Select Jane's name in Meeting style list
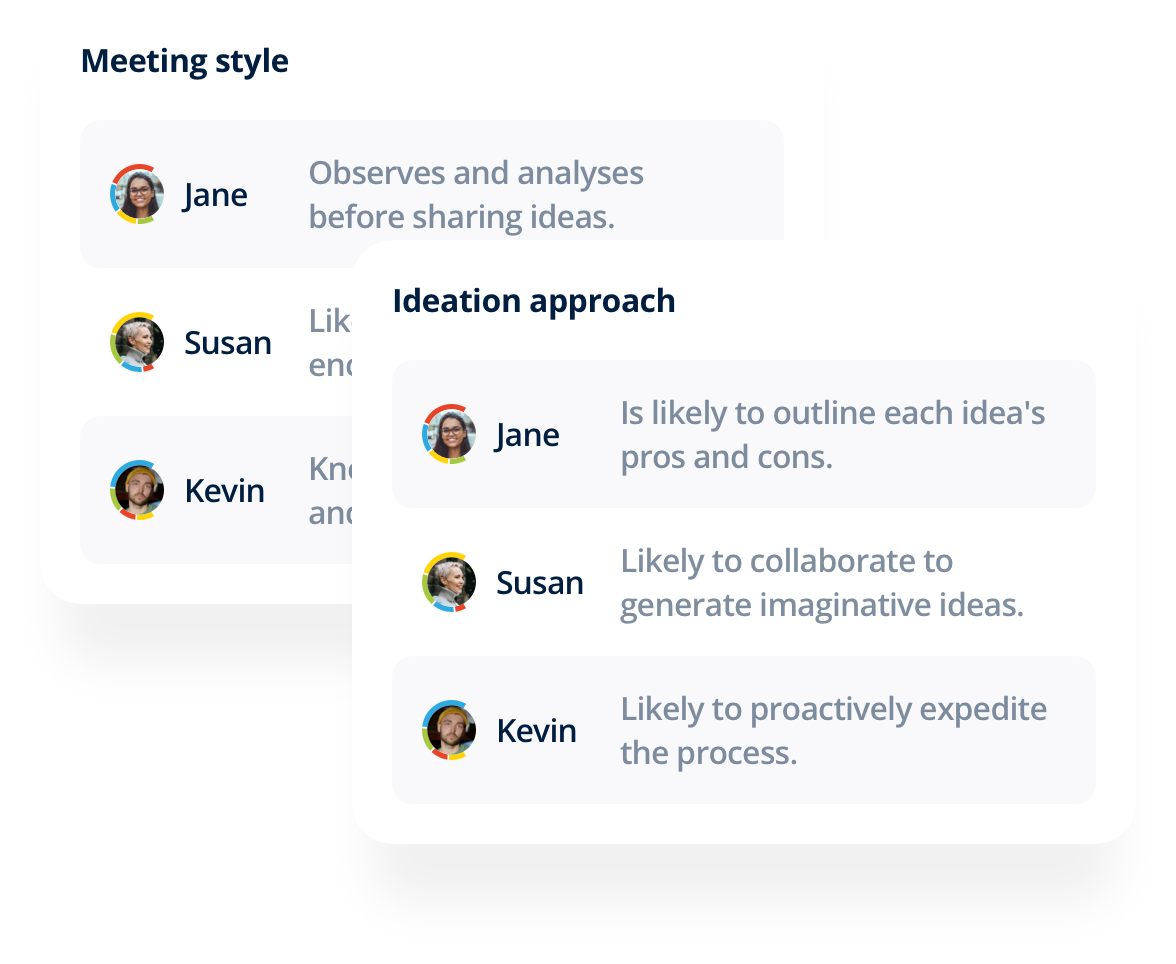Image resolution: width=1176 pixels, height=964 pixels. pos(215,196)
